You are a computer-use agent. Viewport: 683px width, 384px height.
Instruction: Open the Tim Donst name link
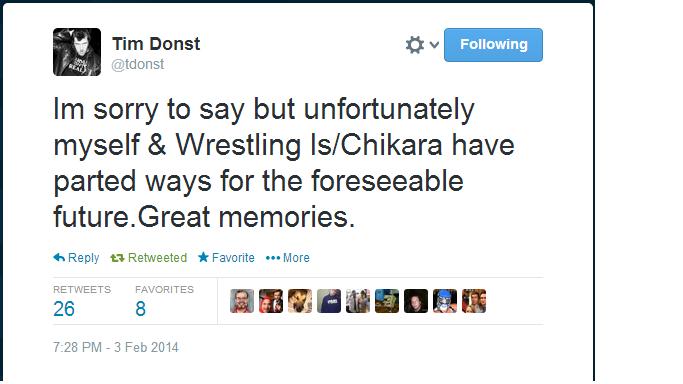156,44
